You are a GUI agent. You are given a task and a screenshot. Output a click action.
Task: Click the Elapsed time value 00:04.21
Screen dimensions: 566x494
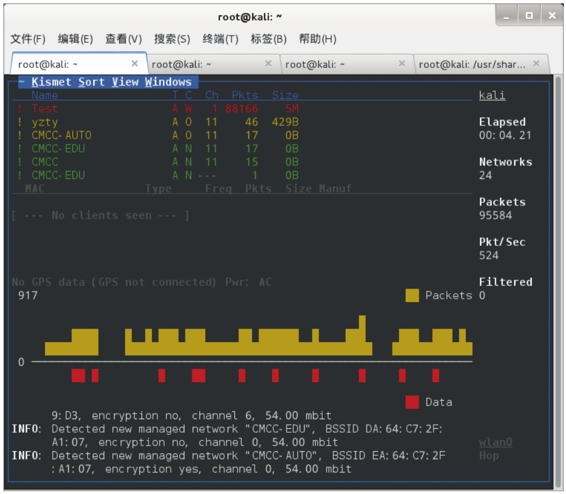coord(505,135)
